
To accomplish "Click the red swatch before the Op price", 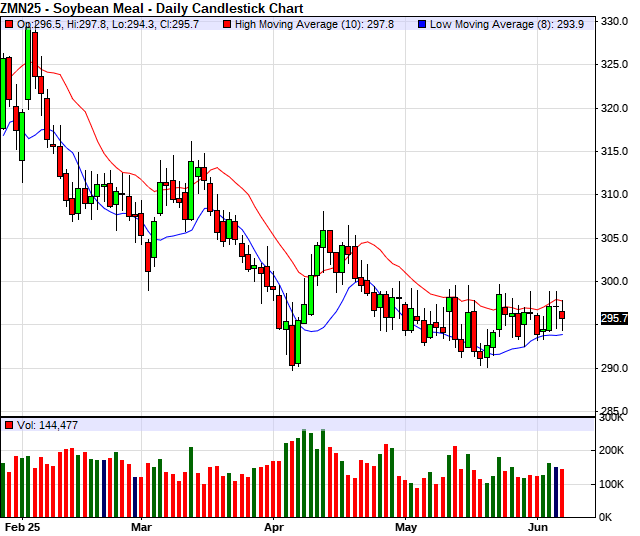I will click(9, 23).
